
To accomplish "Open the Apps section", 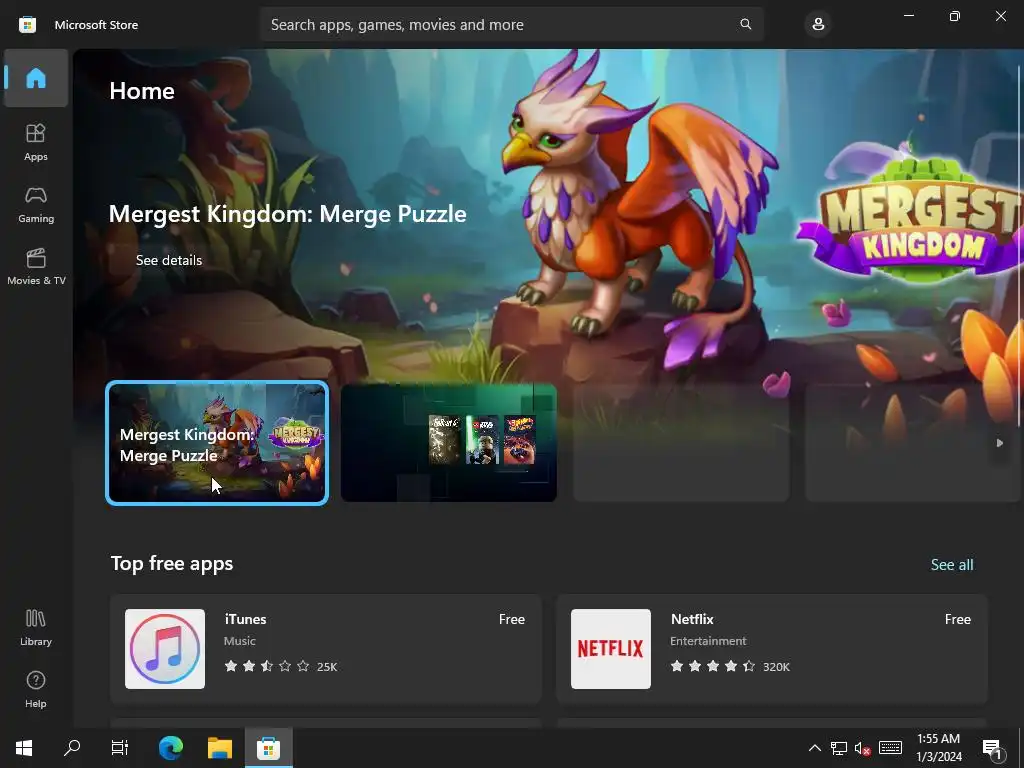I will 36,142.
